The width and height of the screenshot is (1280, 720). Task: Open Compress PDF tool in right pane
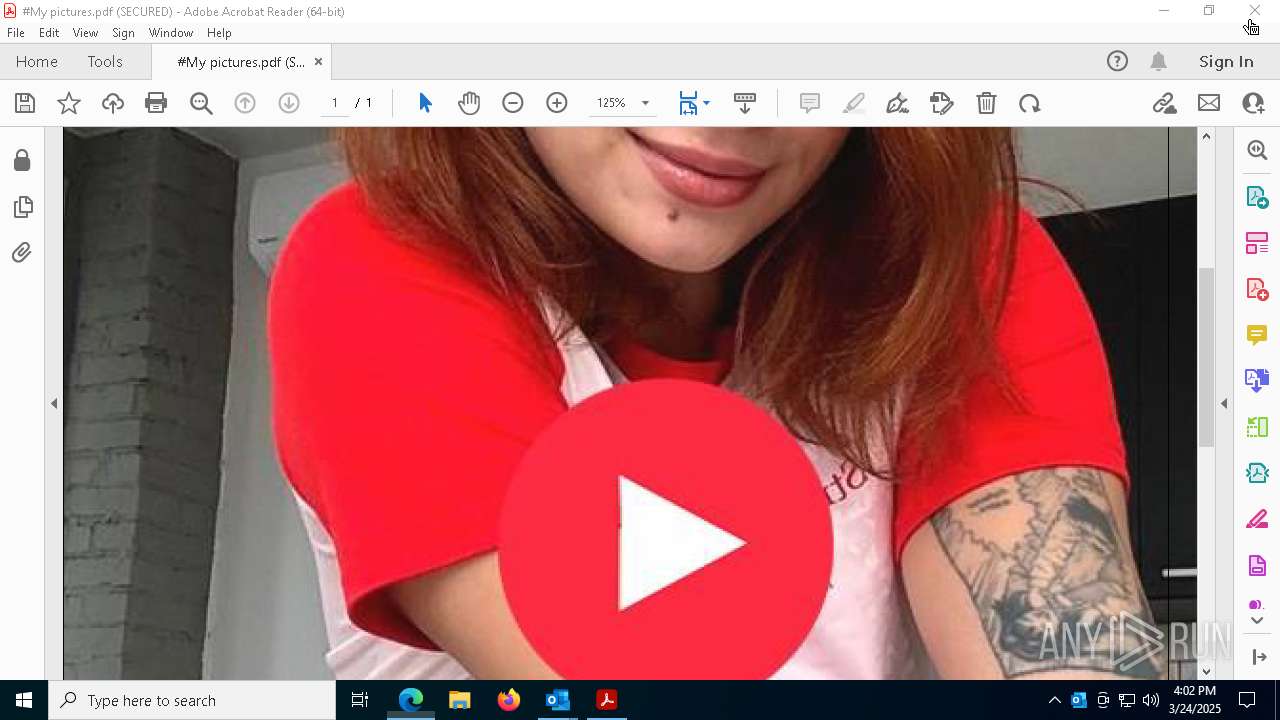click(1257, 473)
